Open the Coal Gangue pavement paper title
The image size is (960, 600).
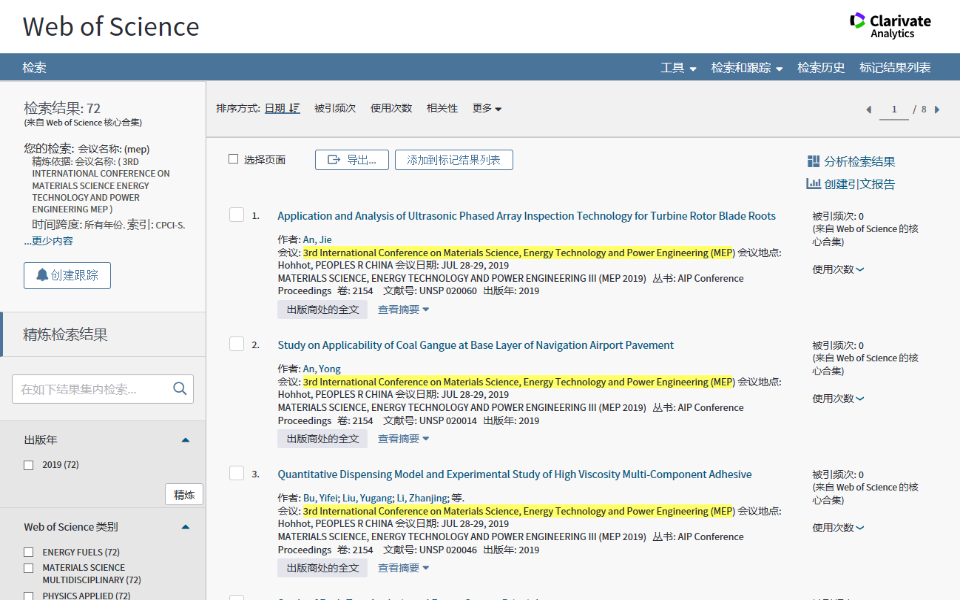476,345
